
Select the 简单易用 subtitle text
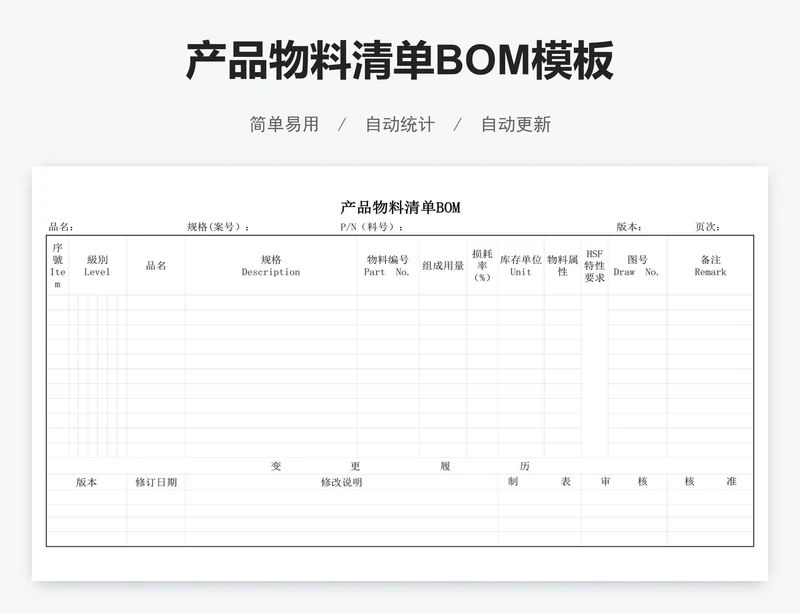(x=284, y=124)
